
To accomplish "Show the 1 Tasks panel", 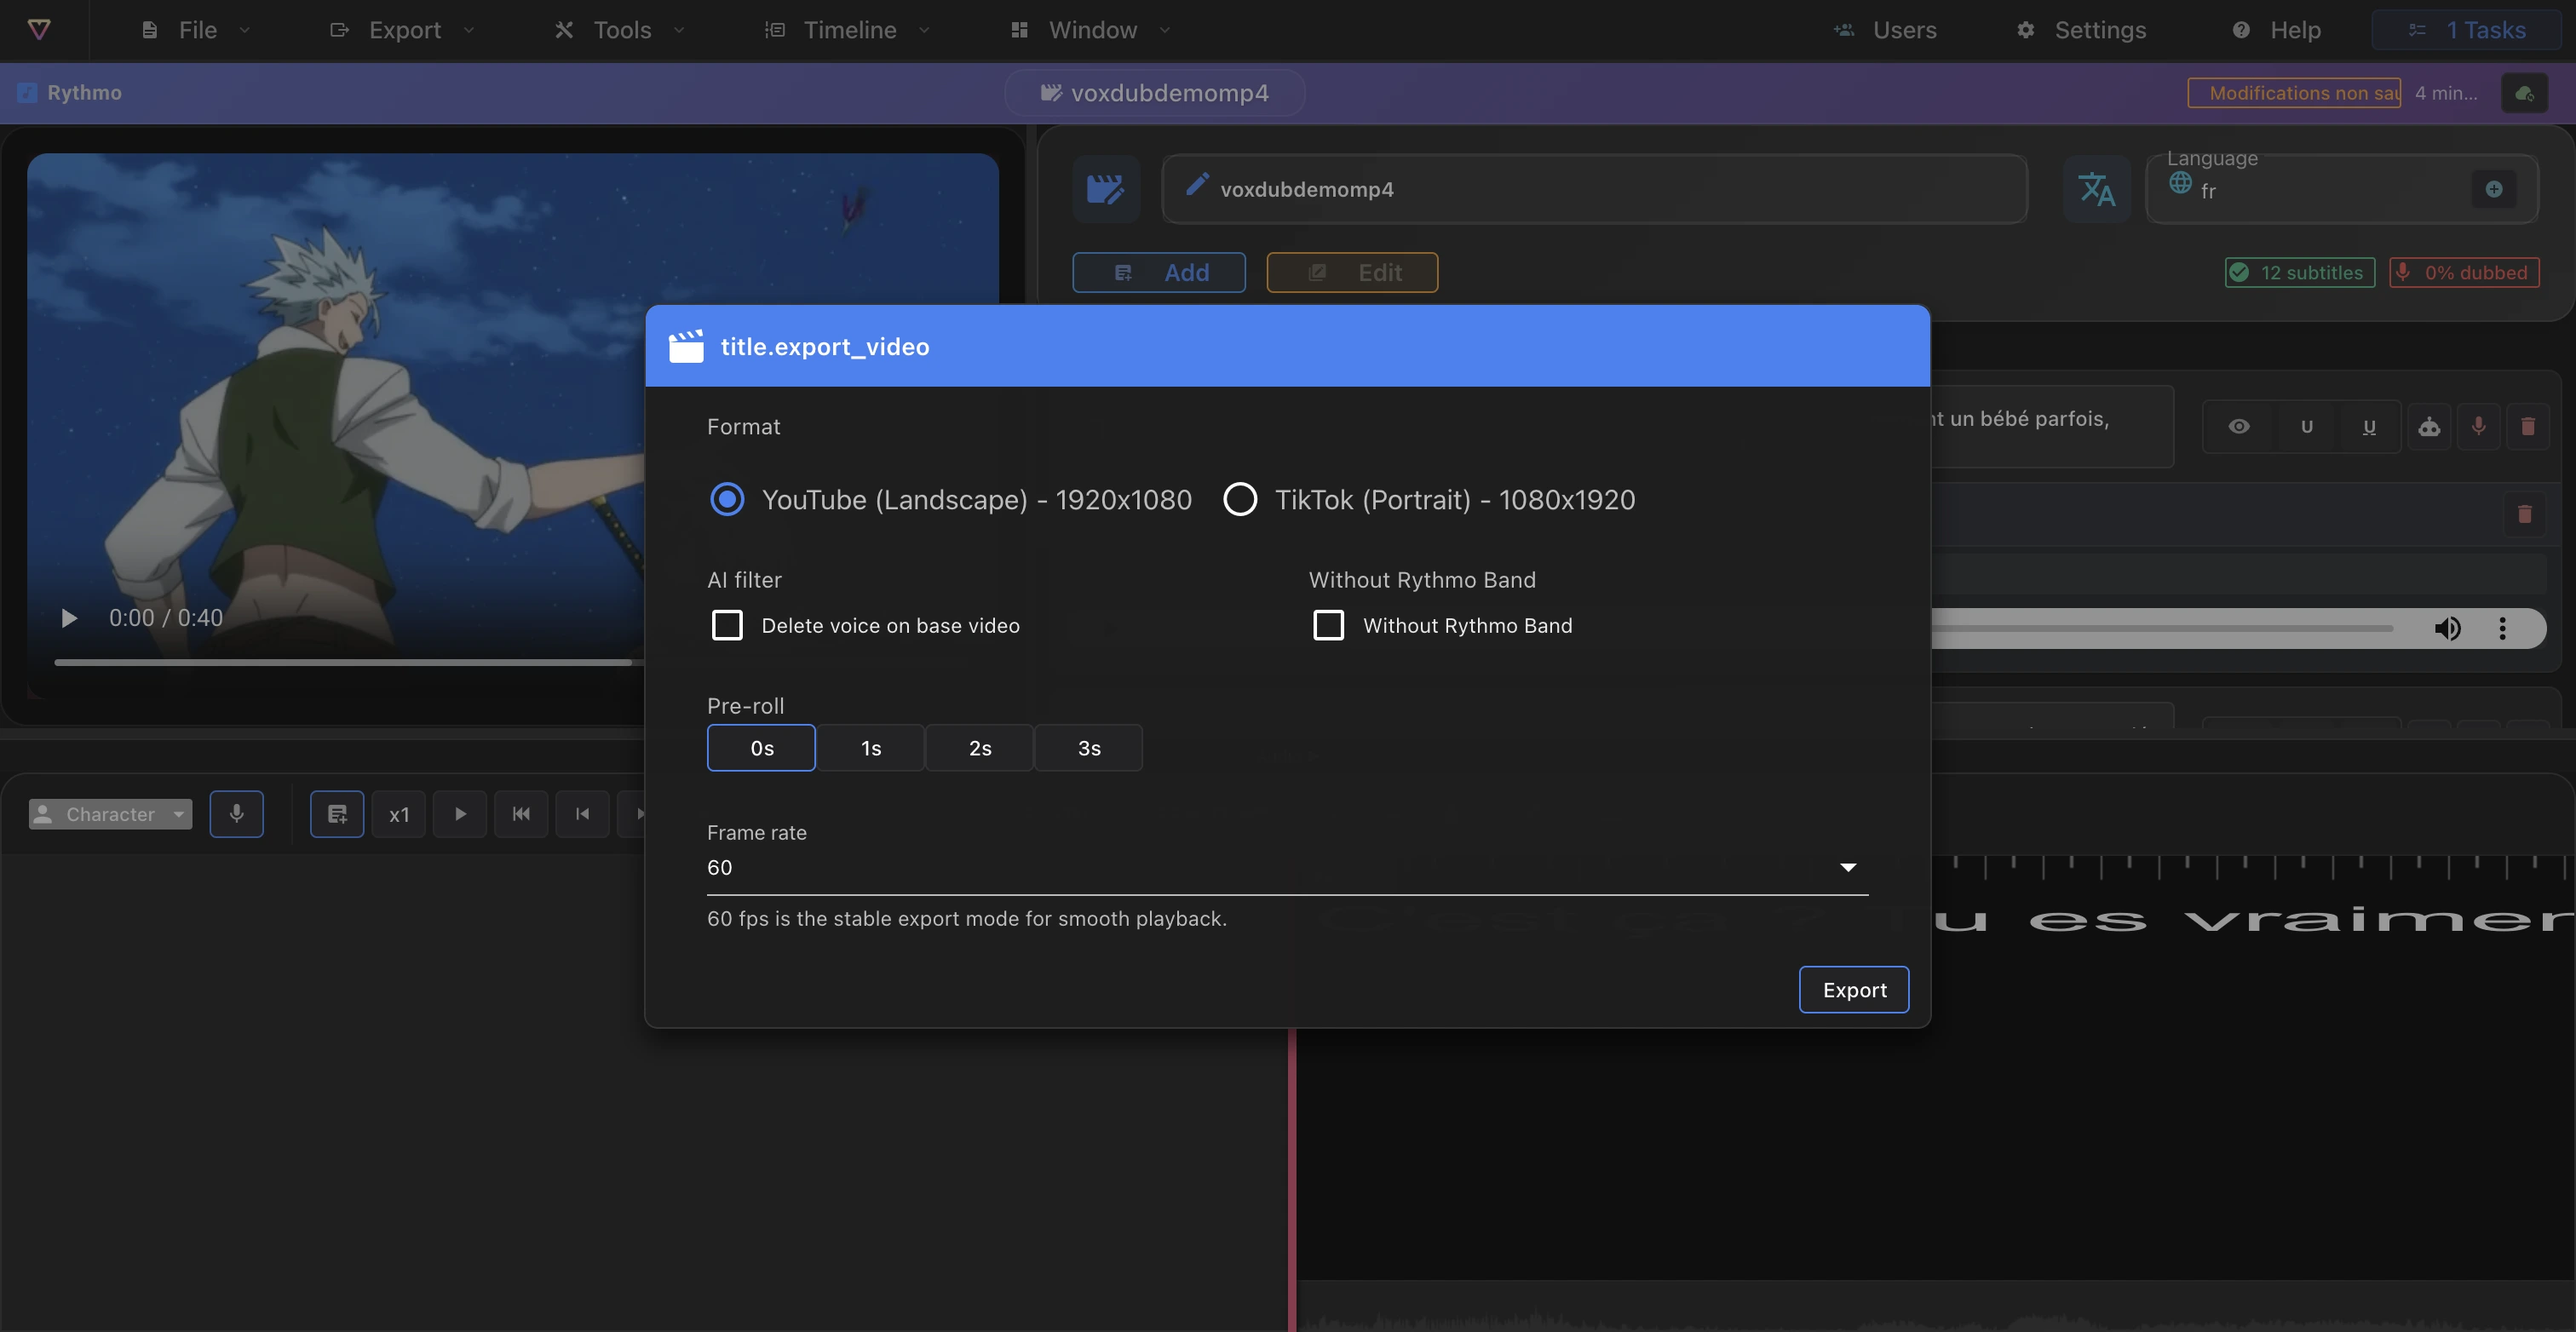I will pos(2466,30).
